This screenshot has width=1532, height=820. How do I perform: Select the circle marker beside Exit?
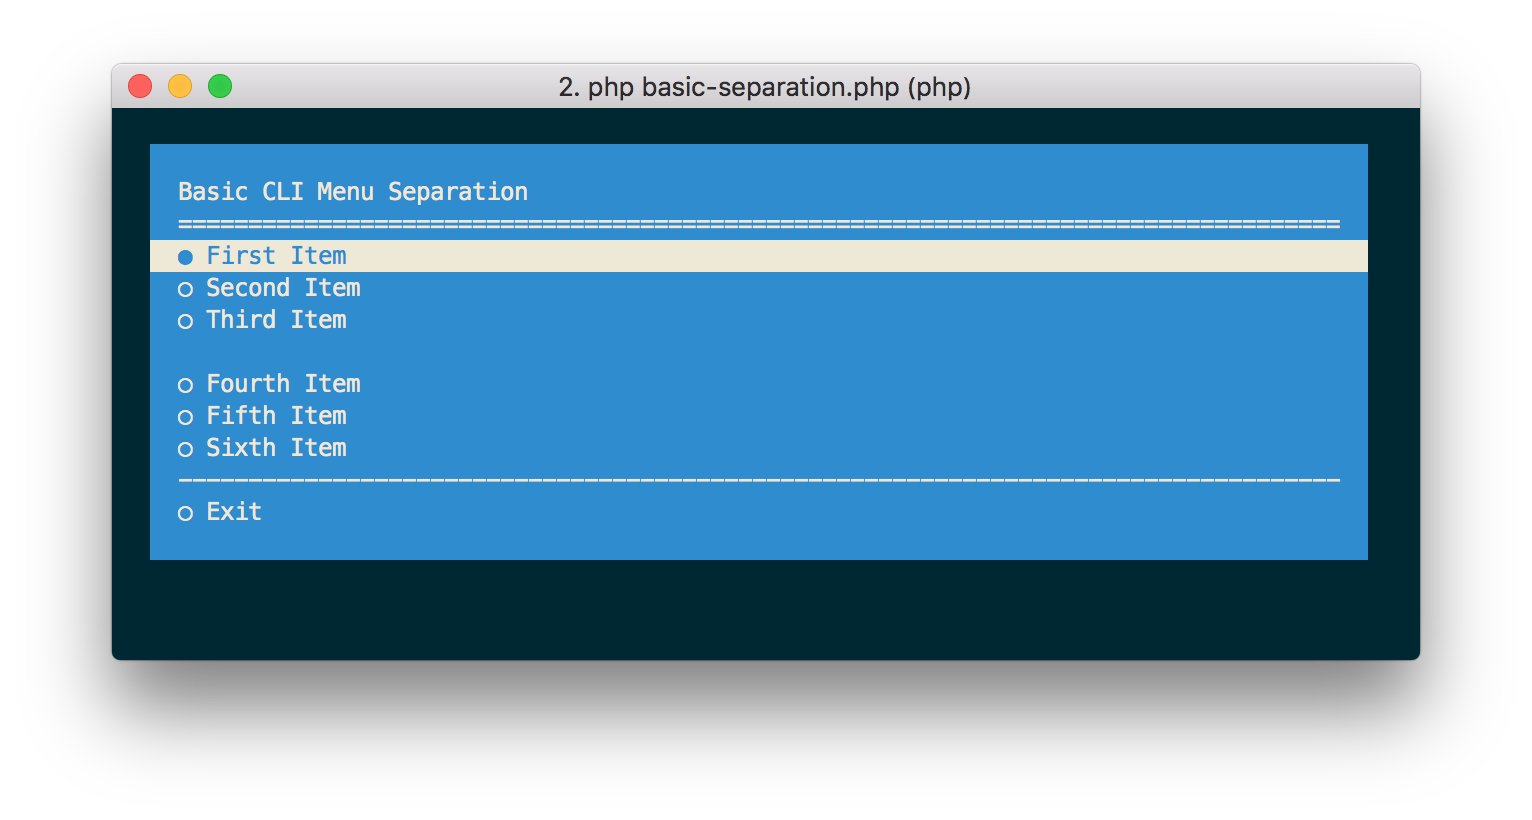[x=185, y=514]
